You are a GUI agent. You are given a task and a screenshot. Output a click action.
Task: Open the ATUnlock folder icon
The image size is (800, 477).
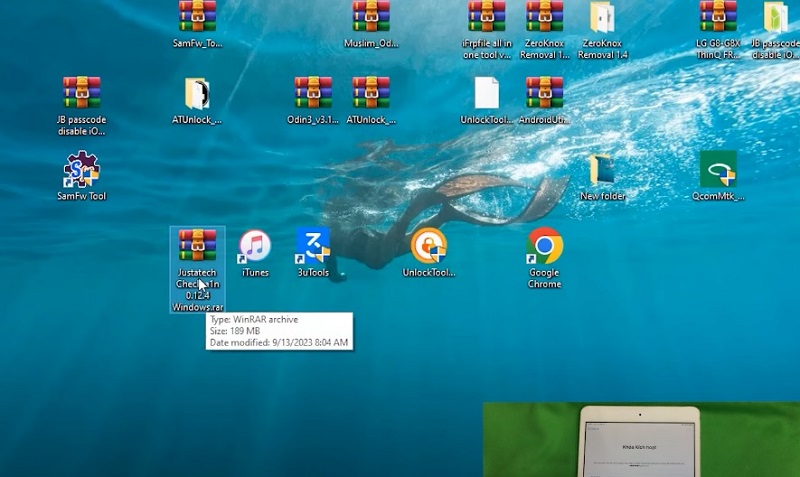coord(197,93)
